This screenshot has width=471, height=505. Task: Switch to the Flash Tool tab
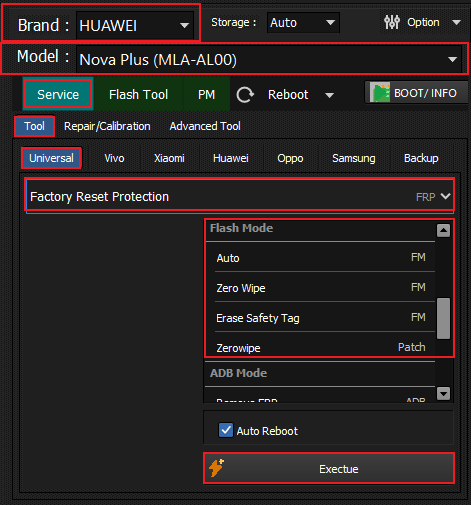point(138,94)
